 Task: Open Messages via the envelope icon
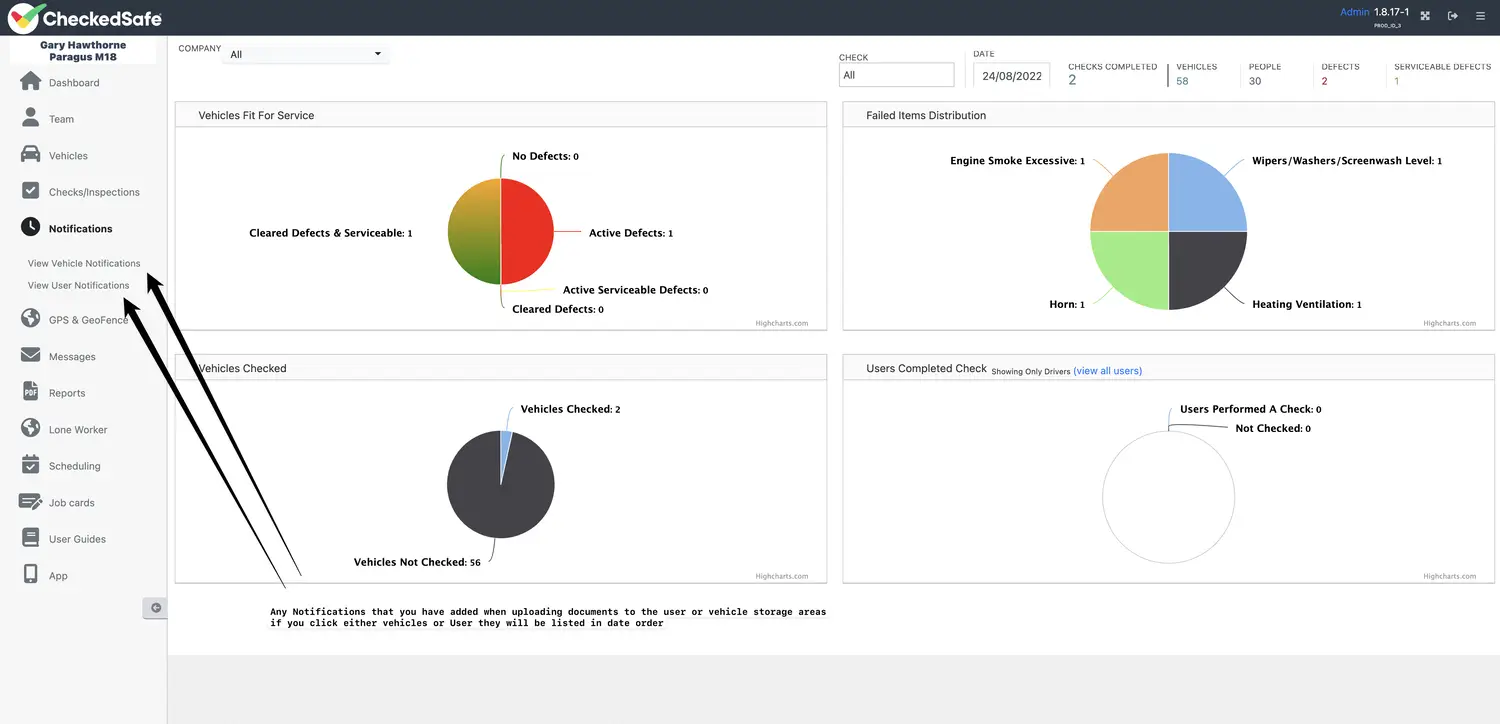tap(31, 356)
